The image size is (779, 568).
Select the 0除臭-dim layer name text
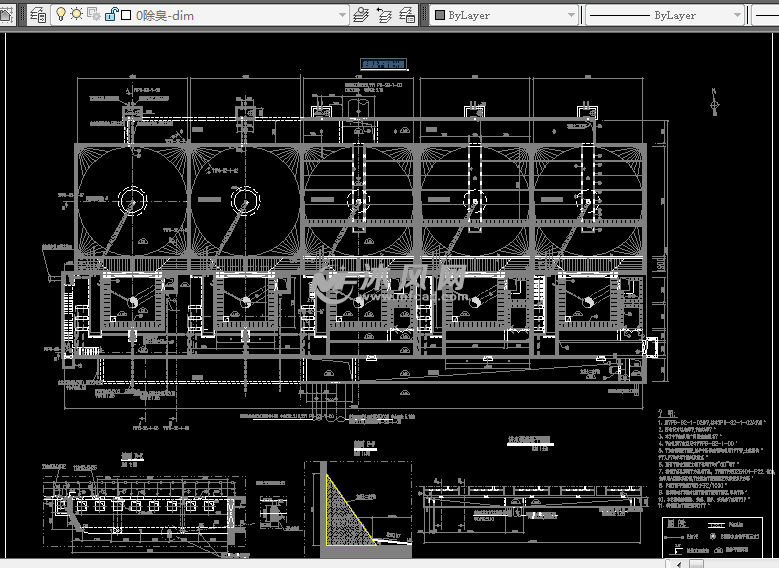coord(165,15)
